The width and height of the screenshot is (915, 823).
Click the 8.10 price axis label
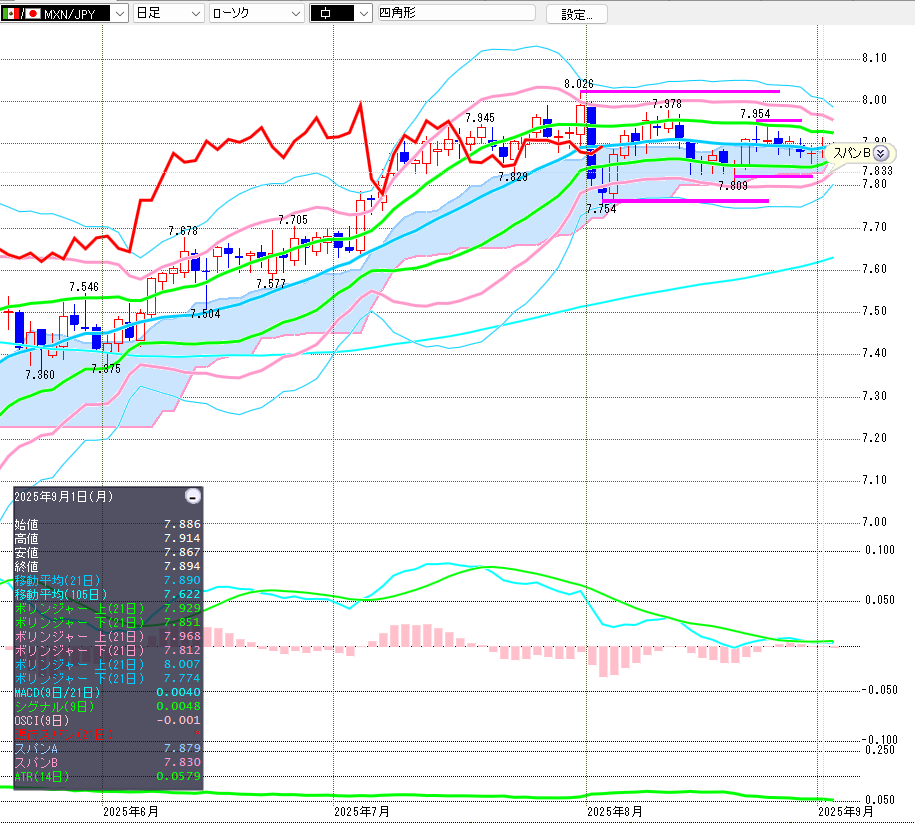coord(875,58)
